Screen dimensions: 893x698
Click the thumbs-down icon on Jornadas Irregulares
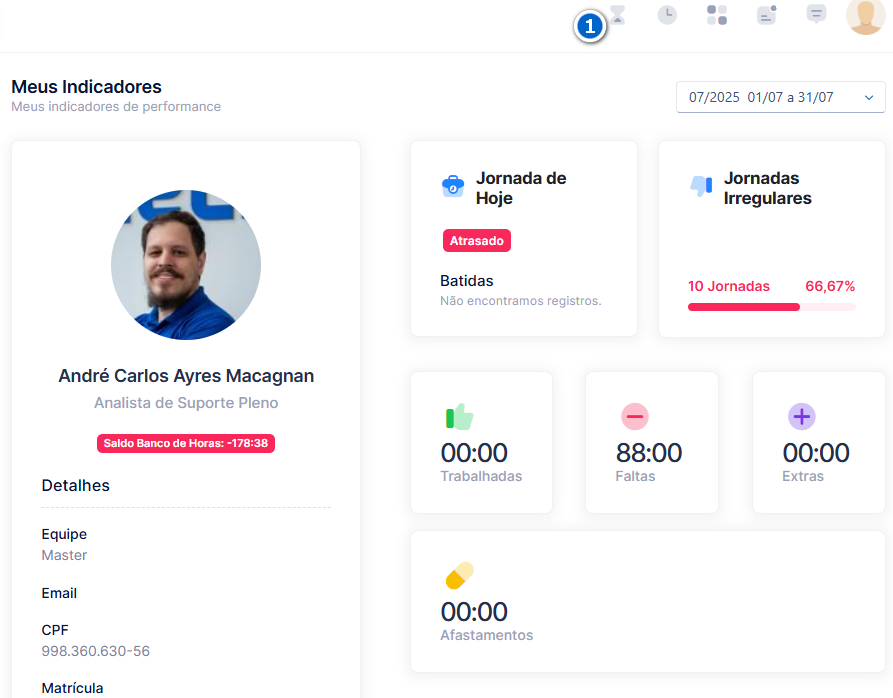click(x=701, y=186)
